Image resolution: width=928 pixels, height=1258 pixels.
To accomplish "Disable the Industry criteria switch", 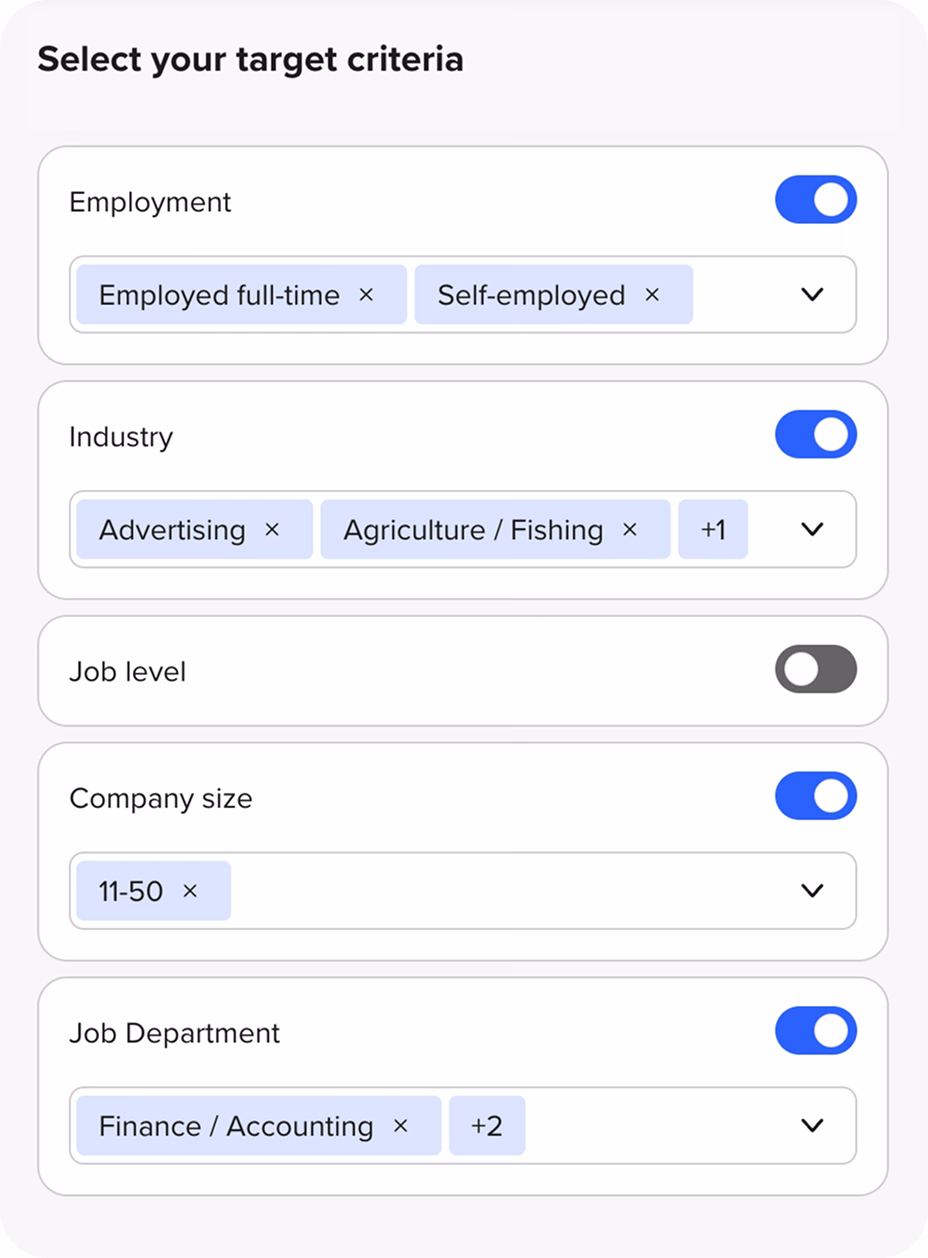I will coord(815,435).
